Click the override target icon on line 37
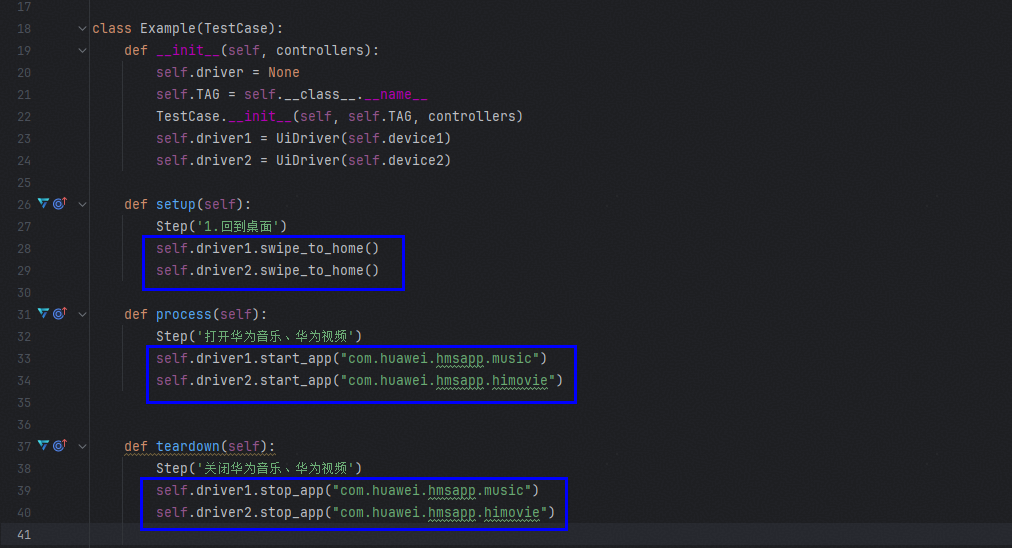The height and width of the screenshot is (548, 1012). (60, 445)
